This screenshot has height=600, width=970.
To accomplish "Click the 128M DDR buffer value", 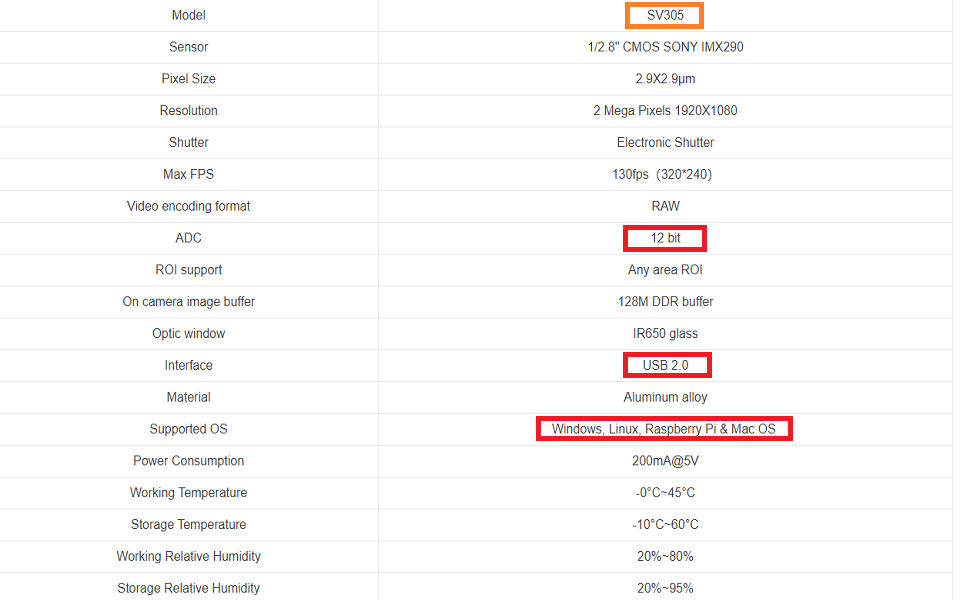I will 665,302.
